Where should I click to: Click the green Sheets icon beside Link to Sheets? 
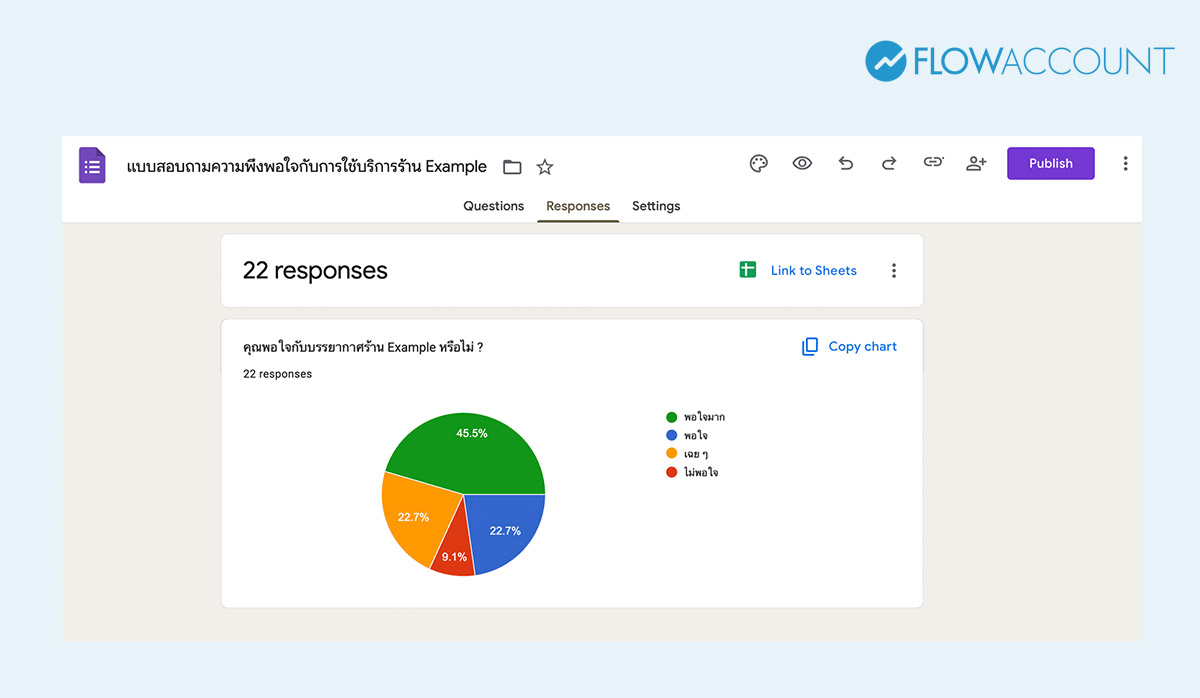tap(747, 269)
